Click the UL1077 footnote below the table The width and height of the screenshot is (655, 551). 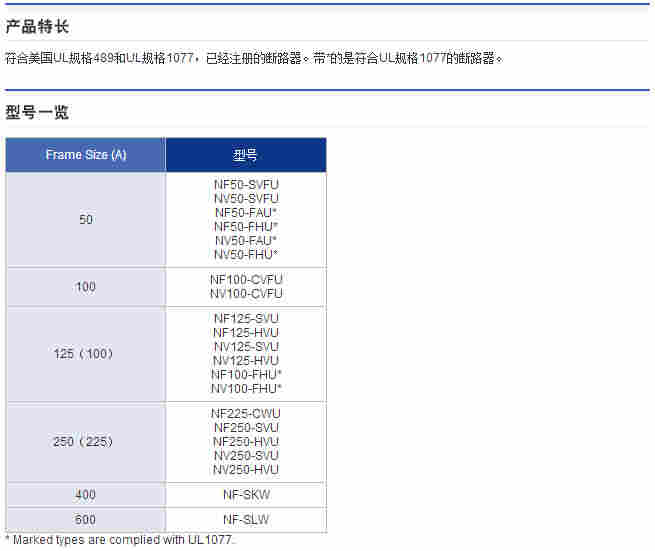tap(120, 541)
